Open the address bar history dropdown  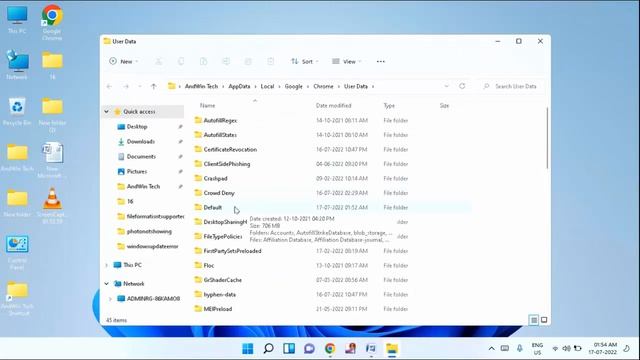click(447, 86)
